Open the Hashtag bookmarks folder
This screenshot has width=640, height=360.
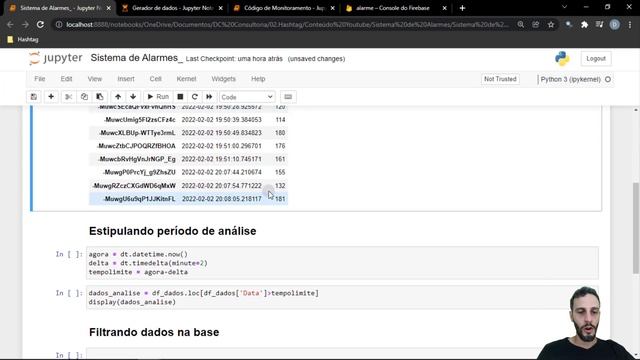click(23, 39)
